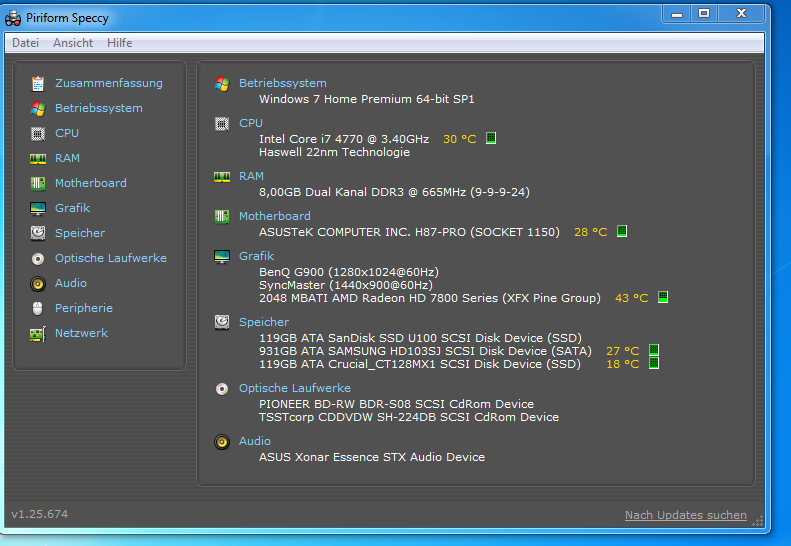791x546 pixels.
Task: Click green temperature indicator next to motherboard 28 °C
Action: tap(622, 231)
